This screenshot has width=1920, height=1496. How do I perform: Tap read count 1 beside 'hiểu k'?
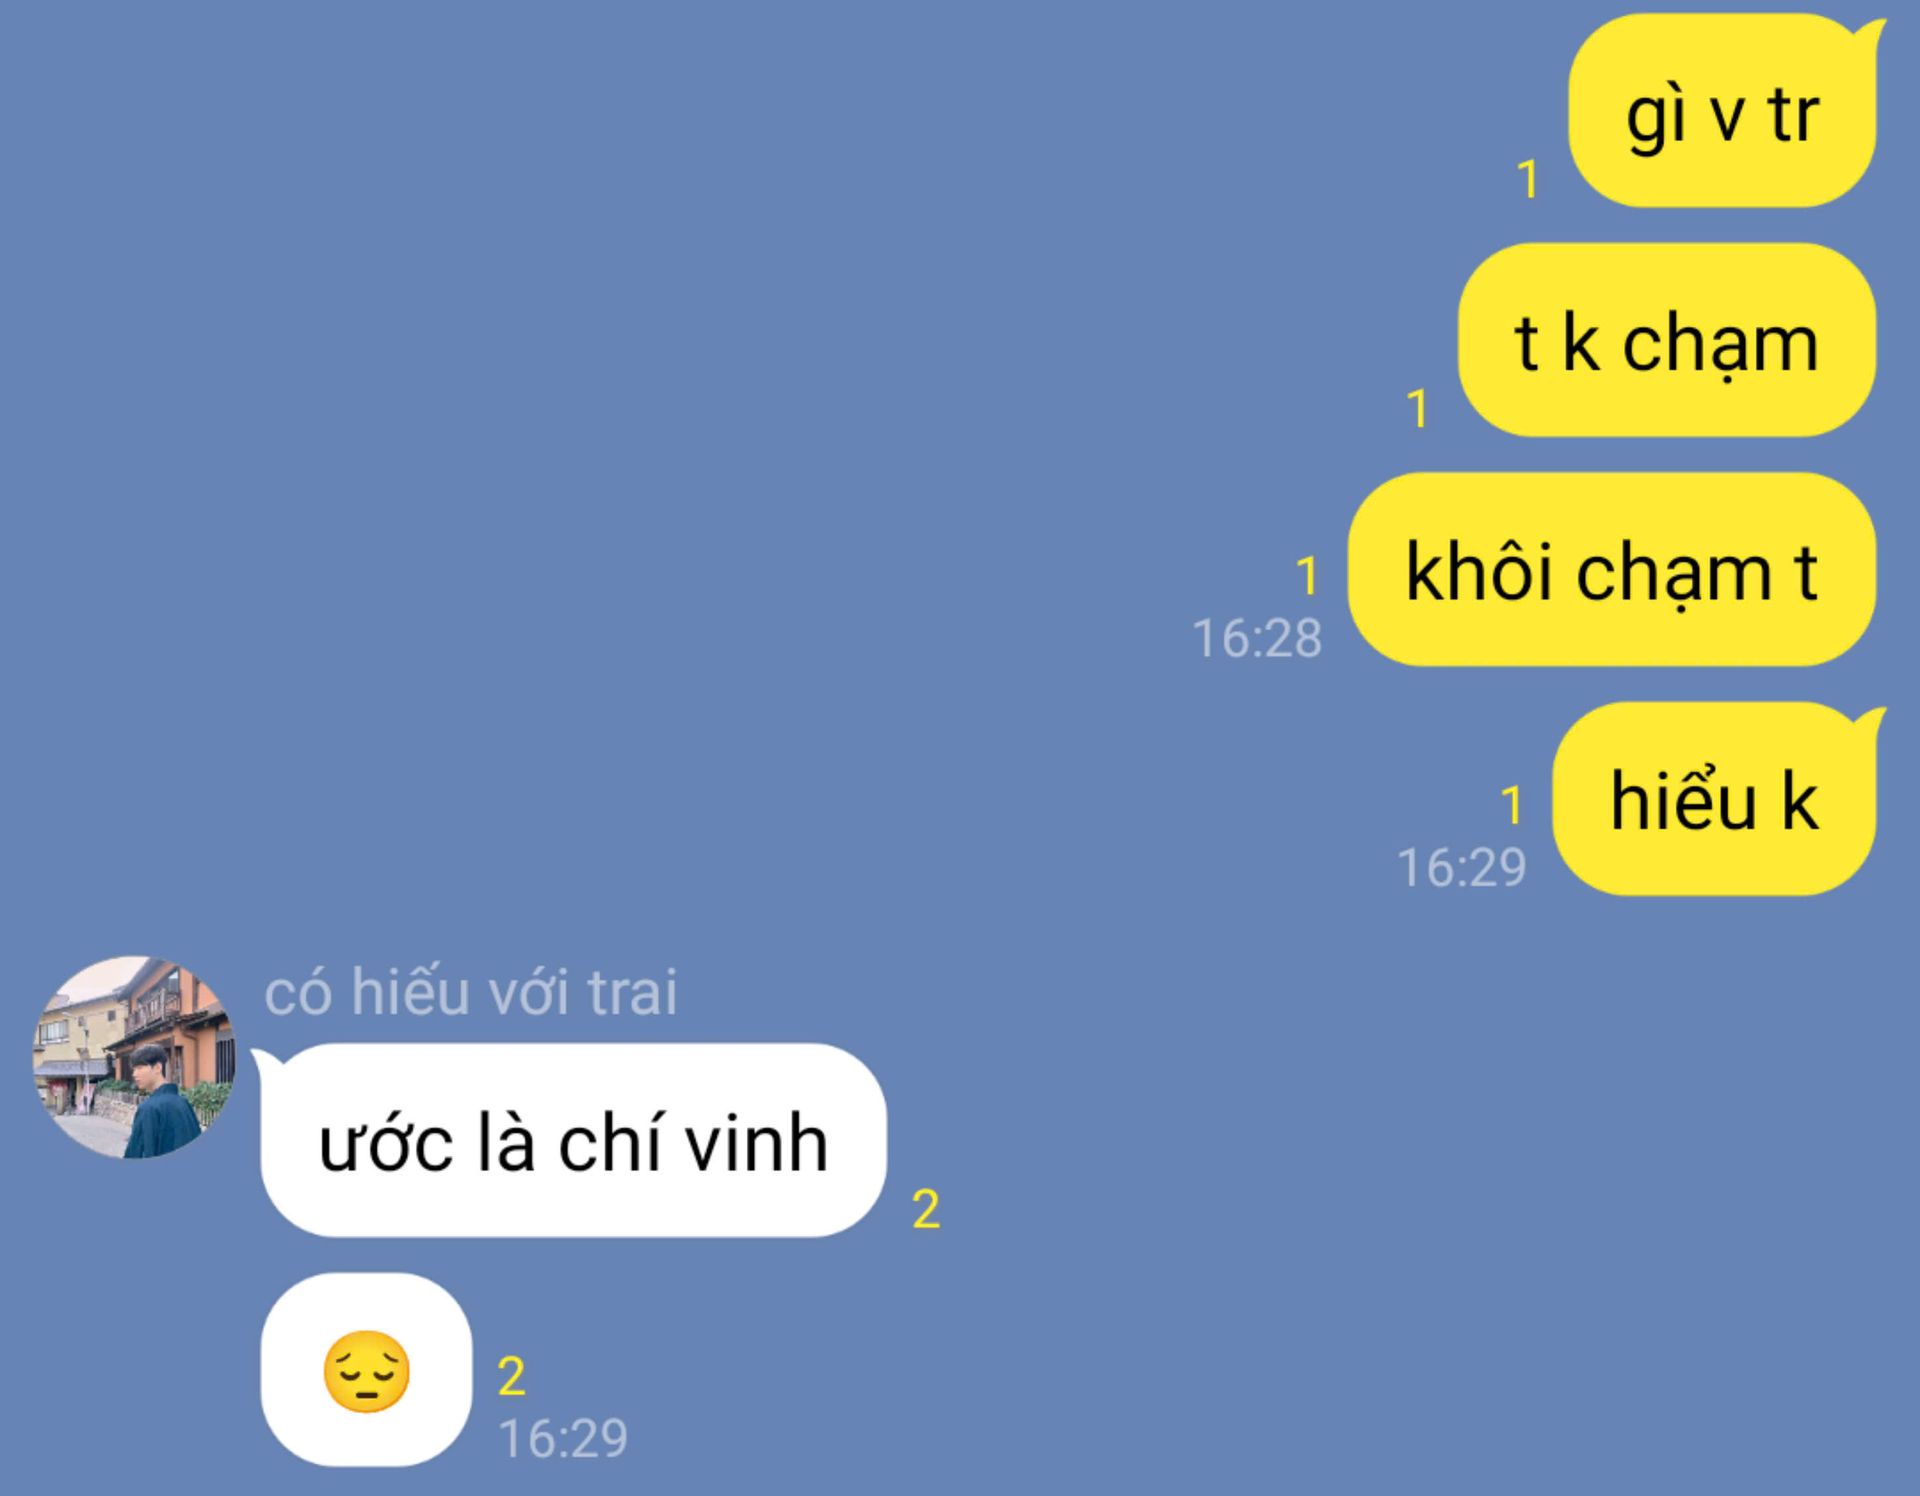1511,806
